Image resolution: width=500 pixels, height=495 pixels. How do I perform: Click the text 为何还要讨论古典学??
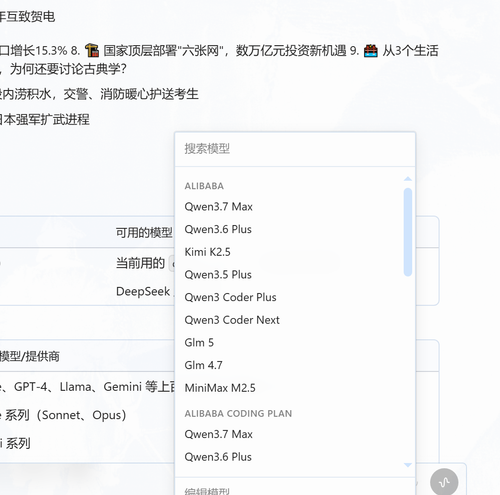(x=68, y=69)
